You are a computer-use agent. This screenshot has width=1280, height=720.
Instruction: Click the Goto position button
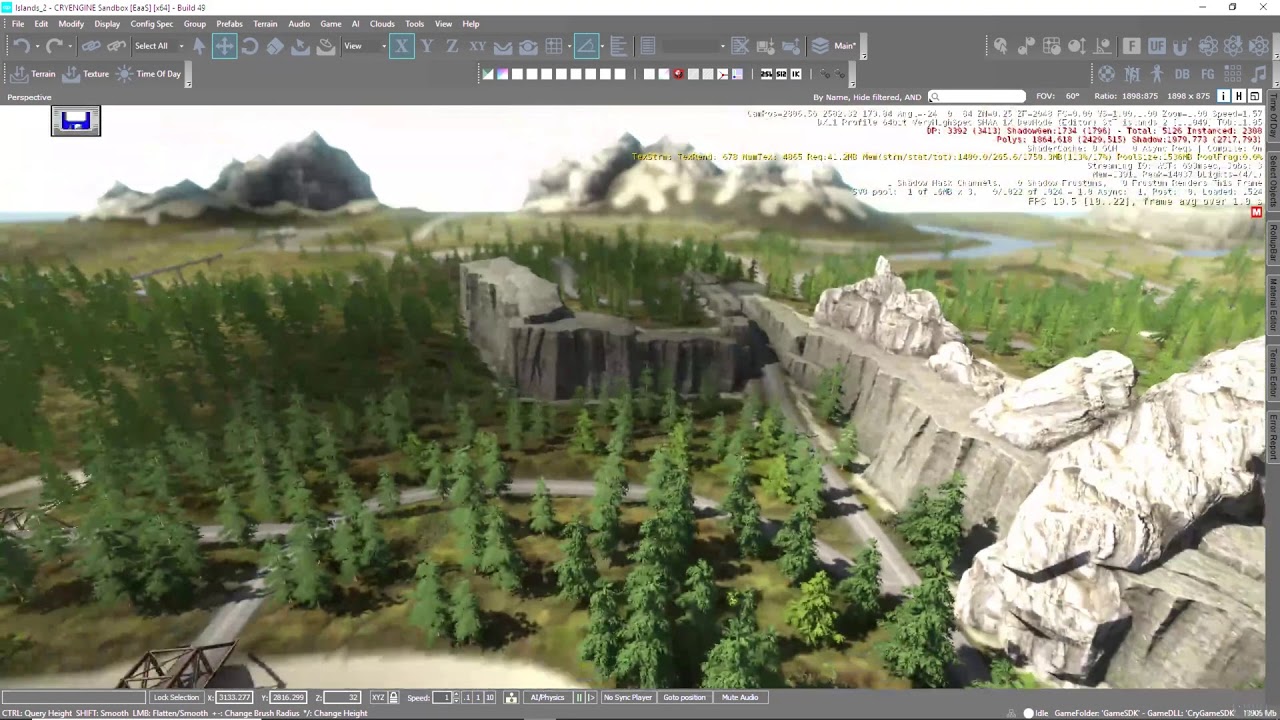684,697
